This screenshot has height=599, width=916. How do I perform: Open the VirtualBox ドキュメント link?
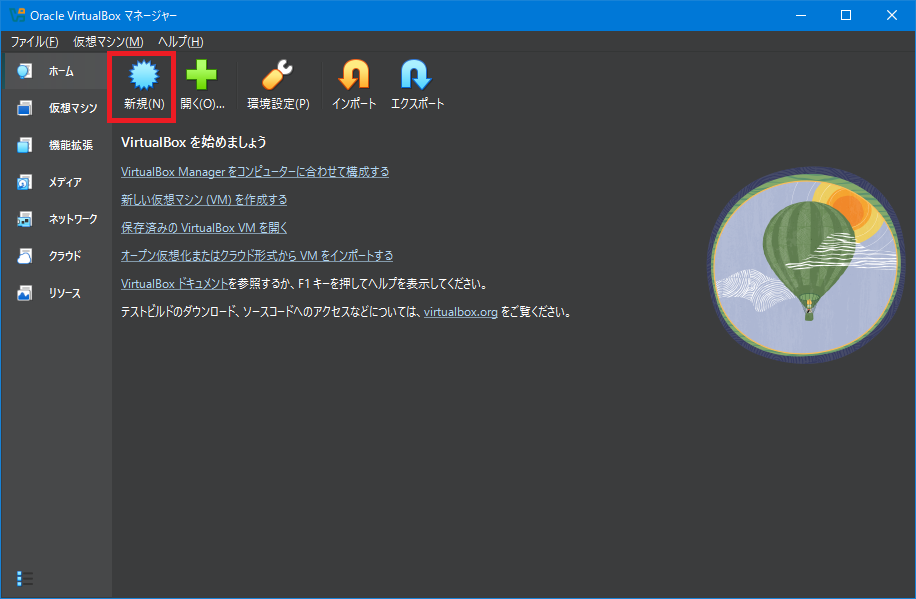[174, 284]
